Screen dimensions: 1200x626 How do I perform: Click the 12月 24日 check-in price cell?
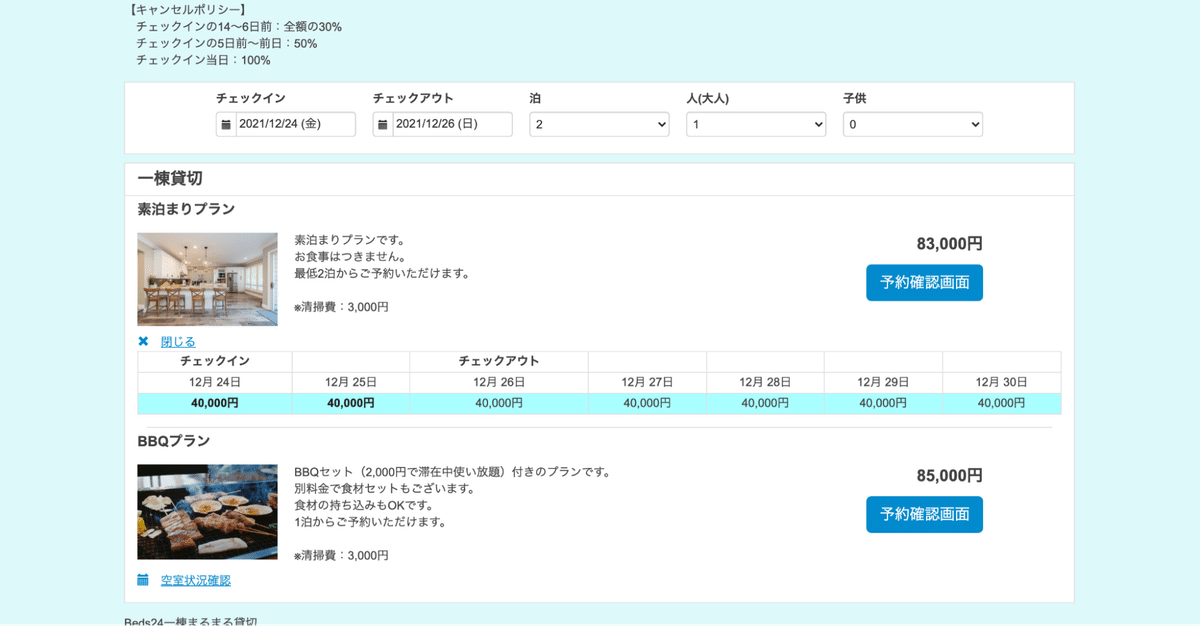[215, 403]
